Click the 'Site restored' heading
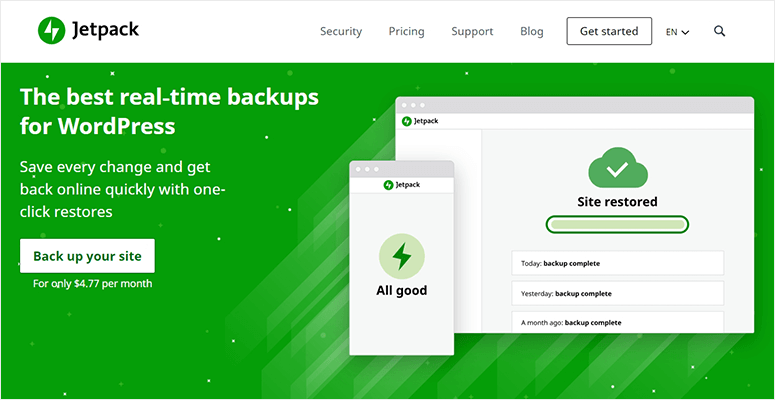Image resolution: width=775 pixels, height=400 pixels. pyautogui.click(x=617, y=202)
